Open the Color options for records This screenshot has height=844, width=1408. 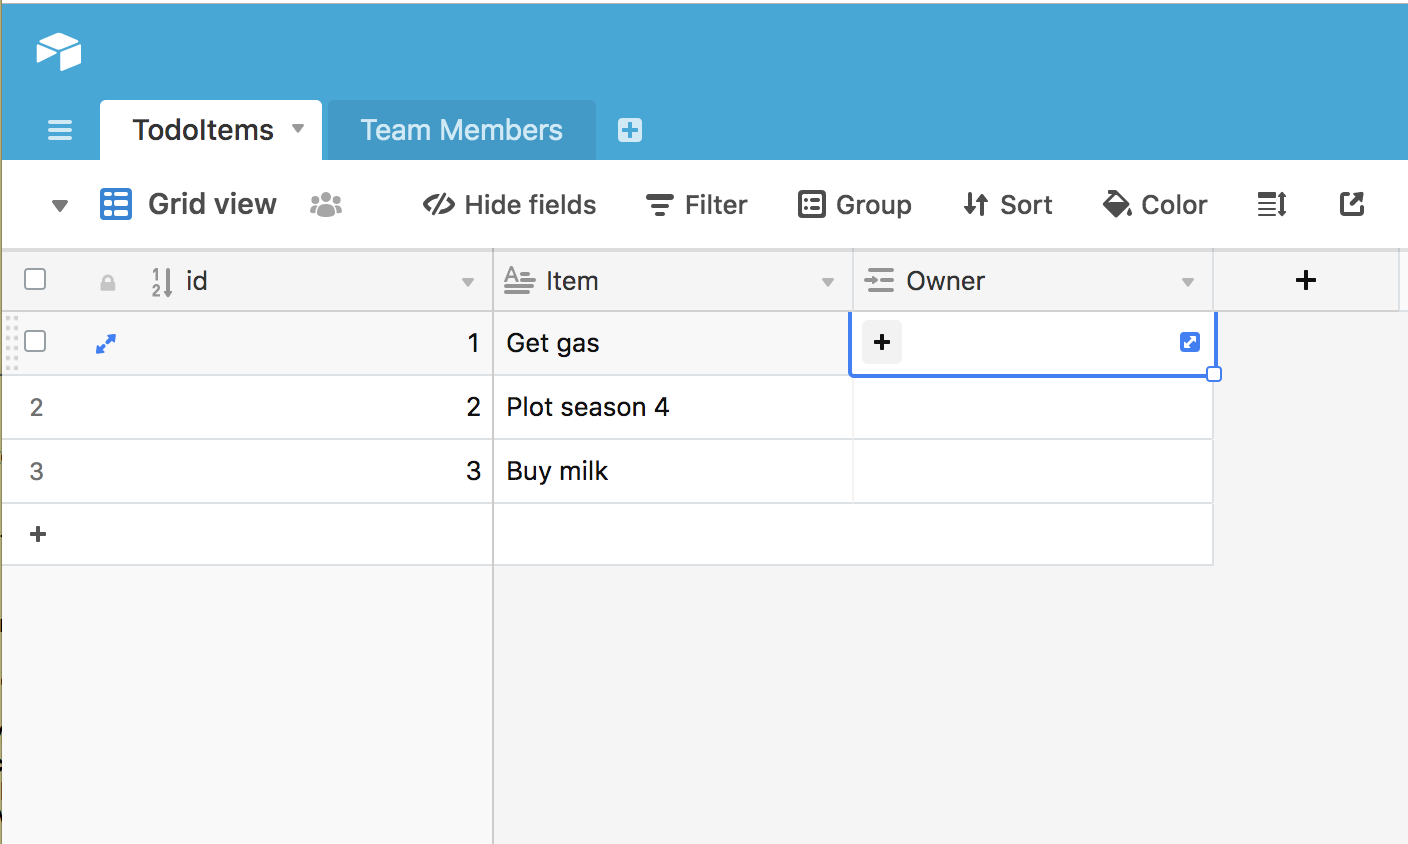tap(1155, 205)
